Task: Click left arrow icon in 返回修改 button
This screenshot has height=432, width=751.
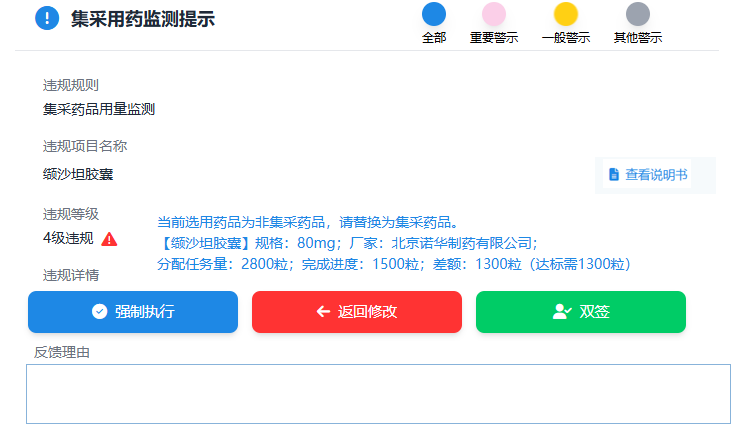Action: (x=323, y=312)
